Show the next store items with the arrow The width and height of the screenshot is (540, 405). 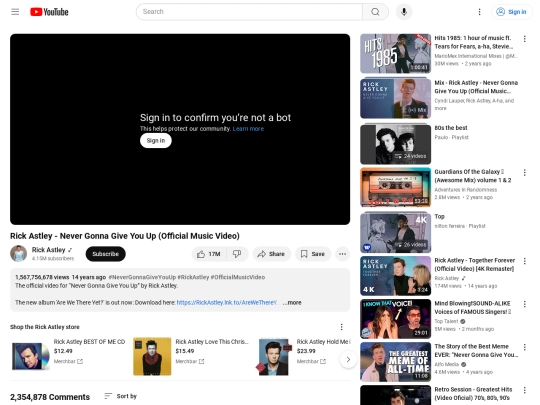(348, 360)
